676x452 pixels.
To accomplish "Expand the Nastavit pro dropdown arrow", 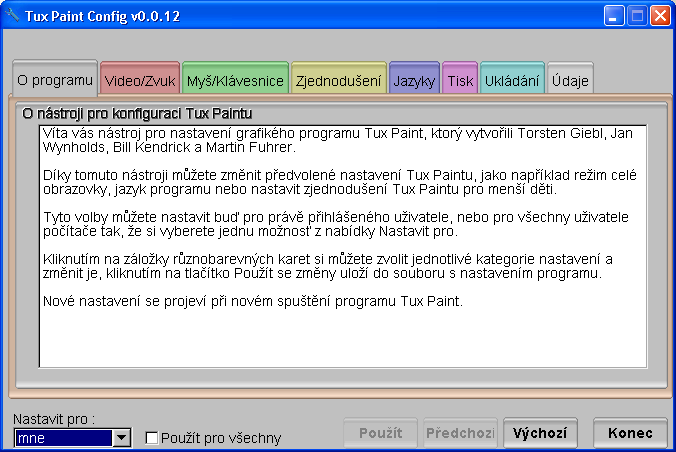I will (122, 438).
